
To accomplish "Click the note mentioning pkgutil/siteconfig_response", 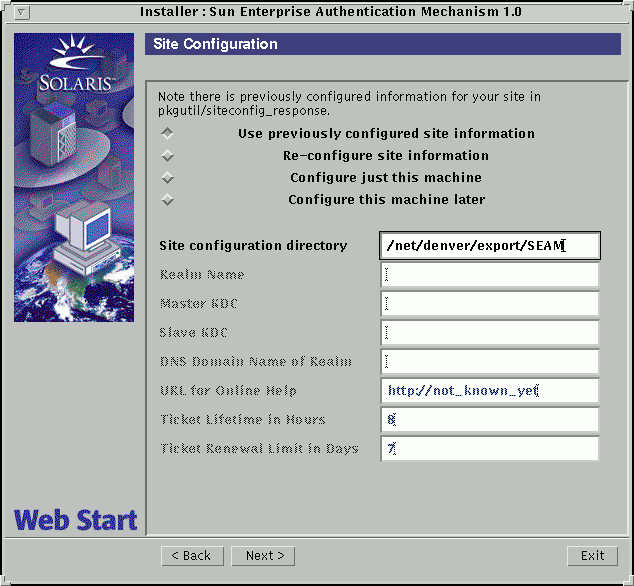I will (x=349, y=104).
